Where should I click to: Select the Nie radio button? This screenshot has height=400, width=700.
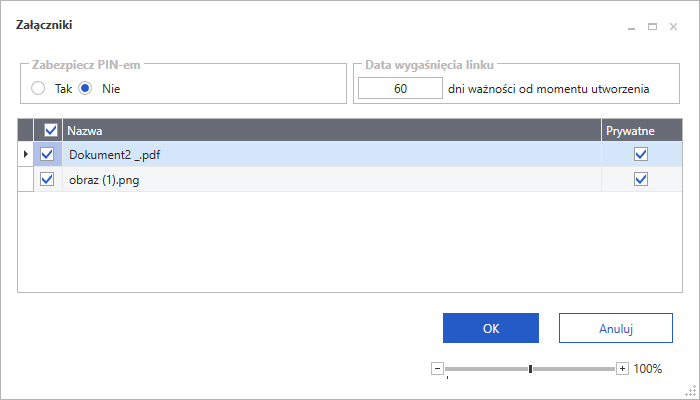(x=86, y=88)
